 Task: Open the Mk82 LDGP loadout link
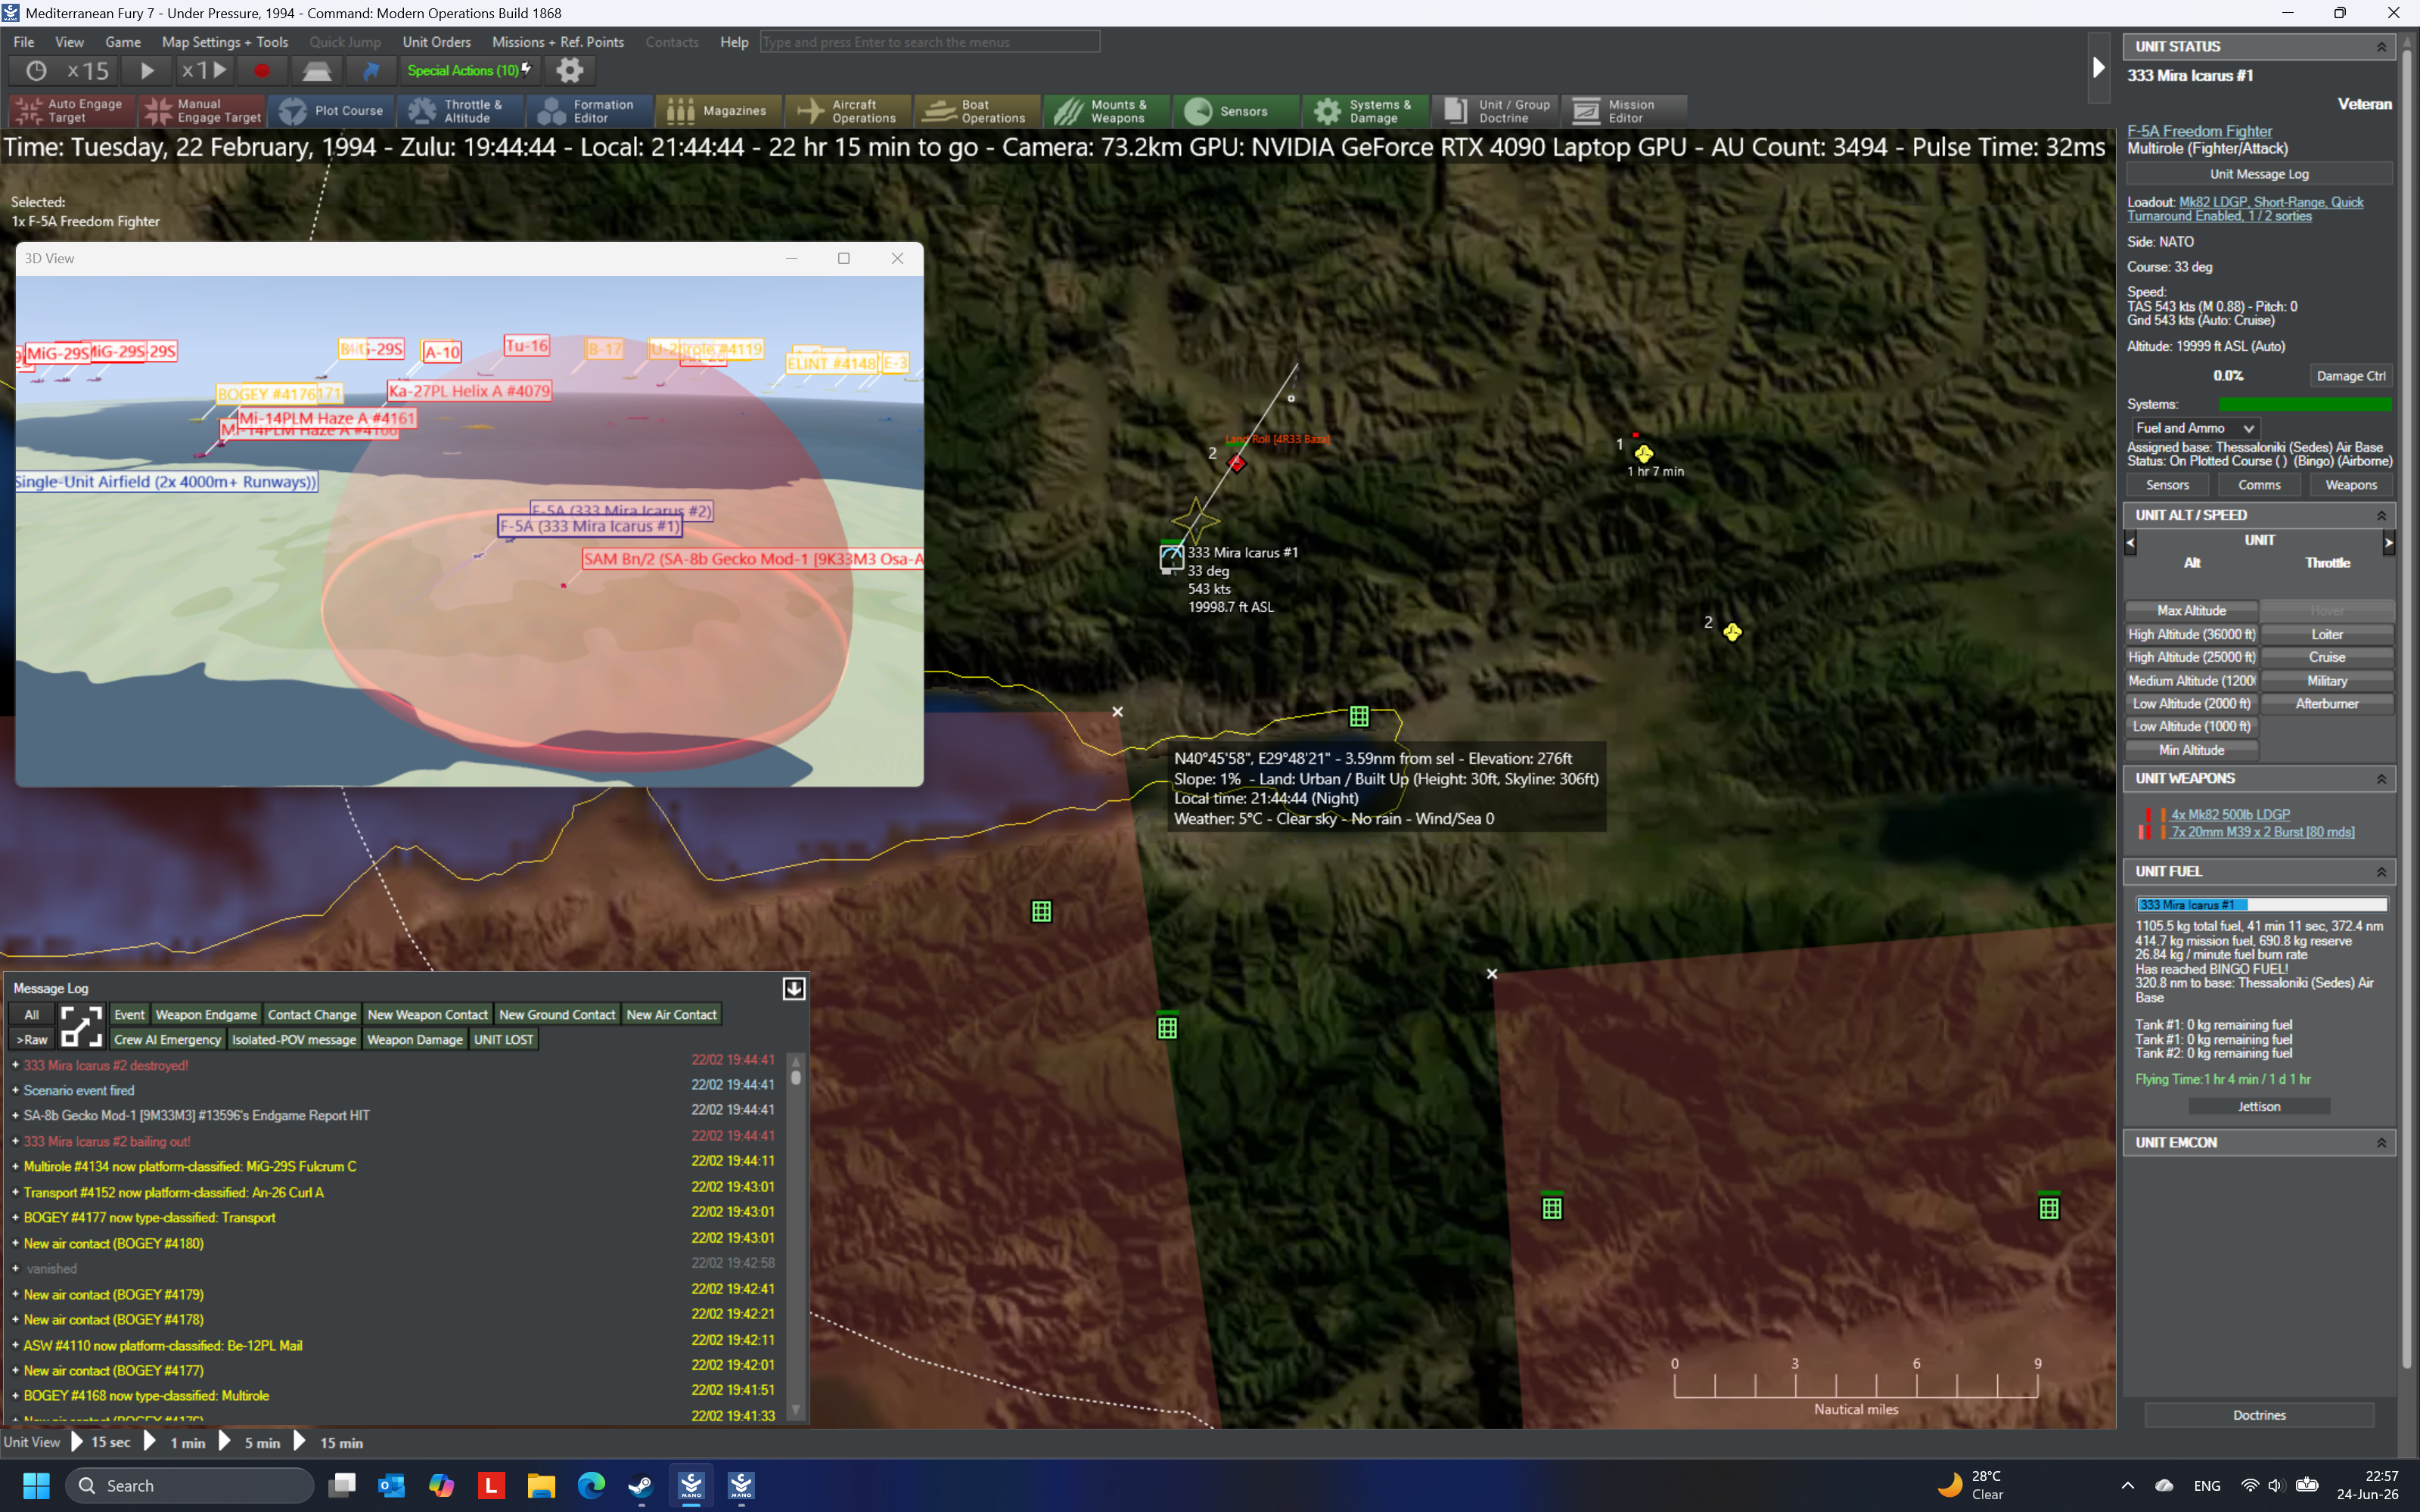[2245, 209]
